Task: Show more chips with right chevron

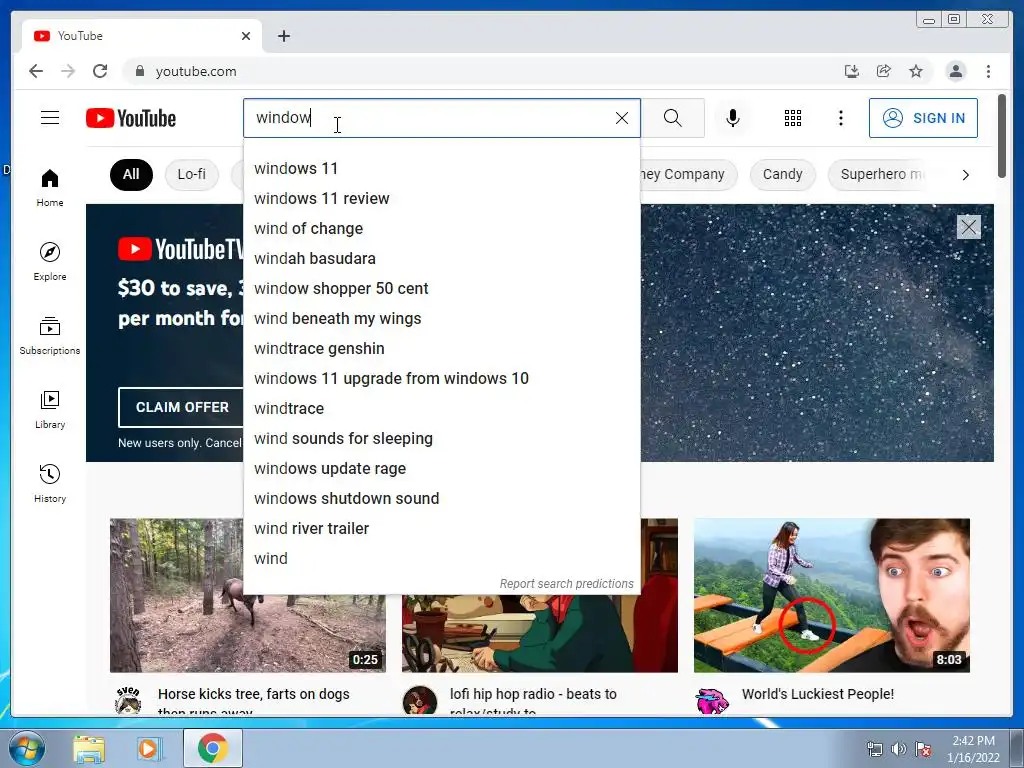Action: [x=965, y=174]
